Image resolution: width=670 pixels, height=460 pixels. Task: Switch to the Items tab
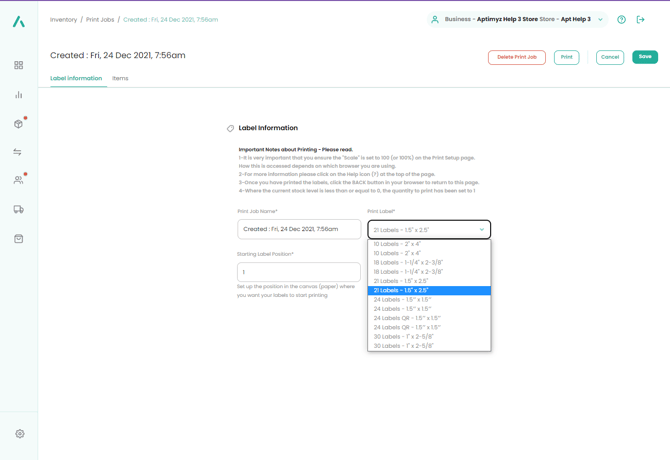120,78
